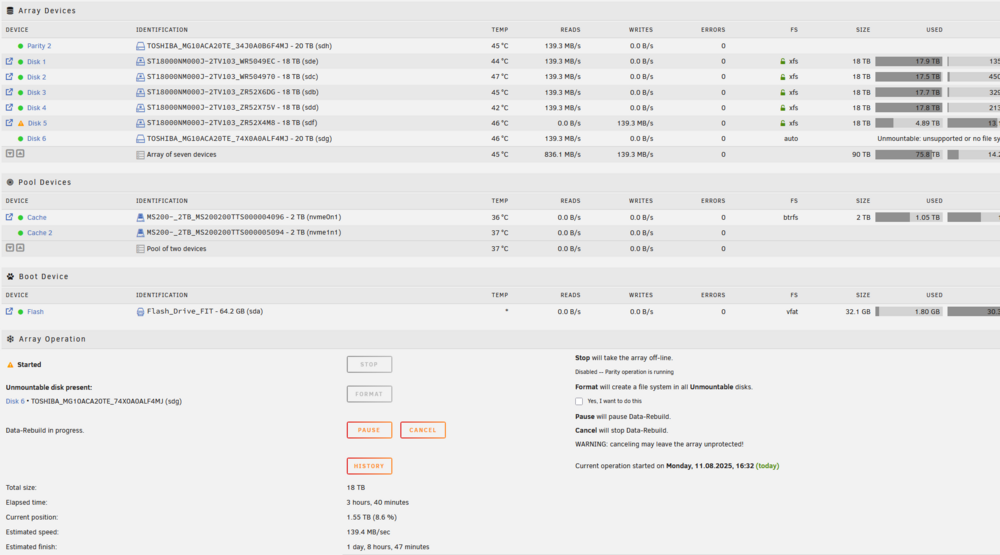Image resolution: width=1000 pixels, height=555 pixels.
Task: Click the down-arrow toggle under Pool Devices
Action: 10,248
